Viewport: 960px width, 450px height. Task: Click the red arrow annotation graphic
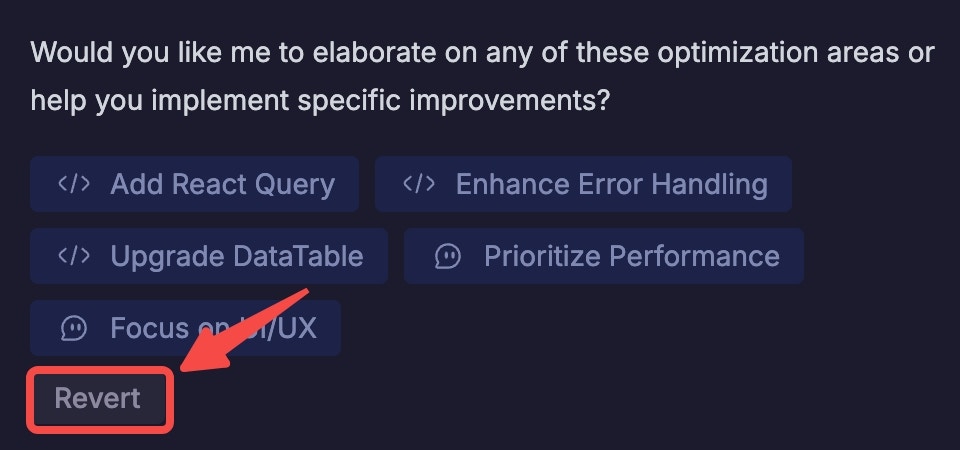pyautogui.click(x=243, y=331)
